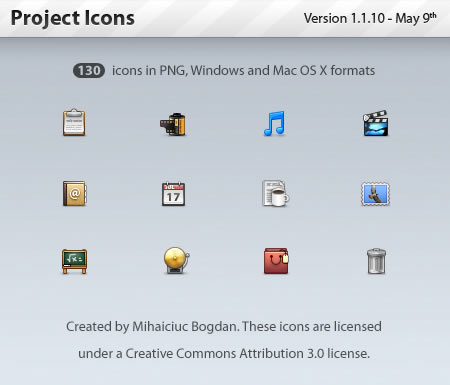Image resolution: width=450 pixels, height=385 pixels.
Task: Click the blue music notes icon
Action: pos(274,123)
